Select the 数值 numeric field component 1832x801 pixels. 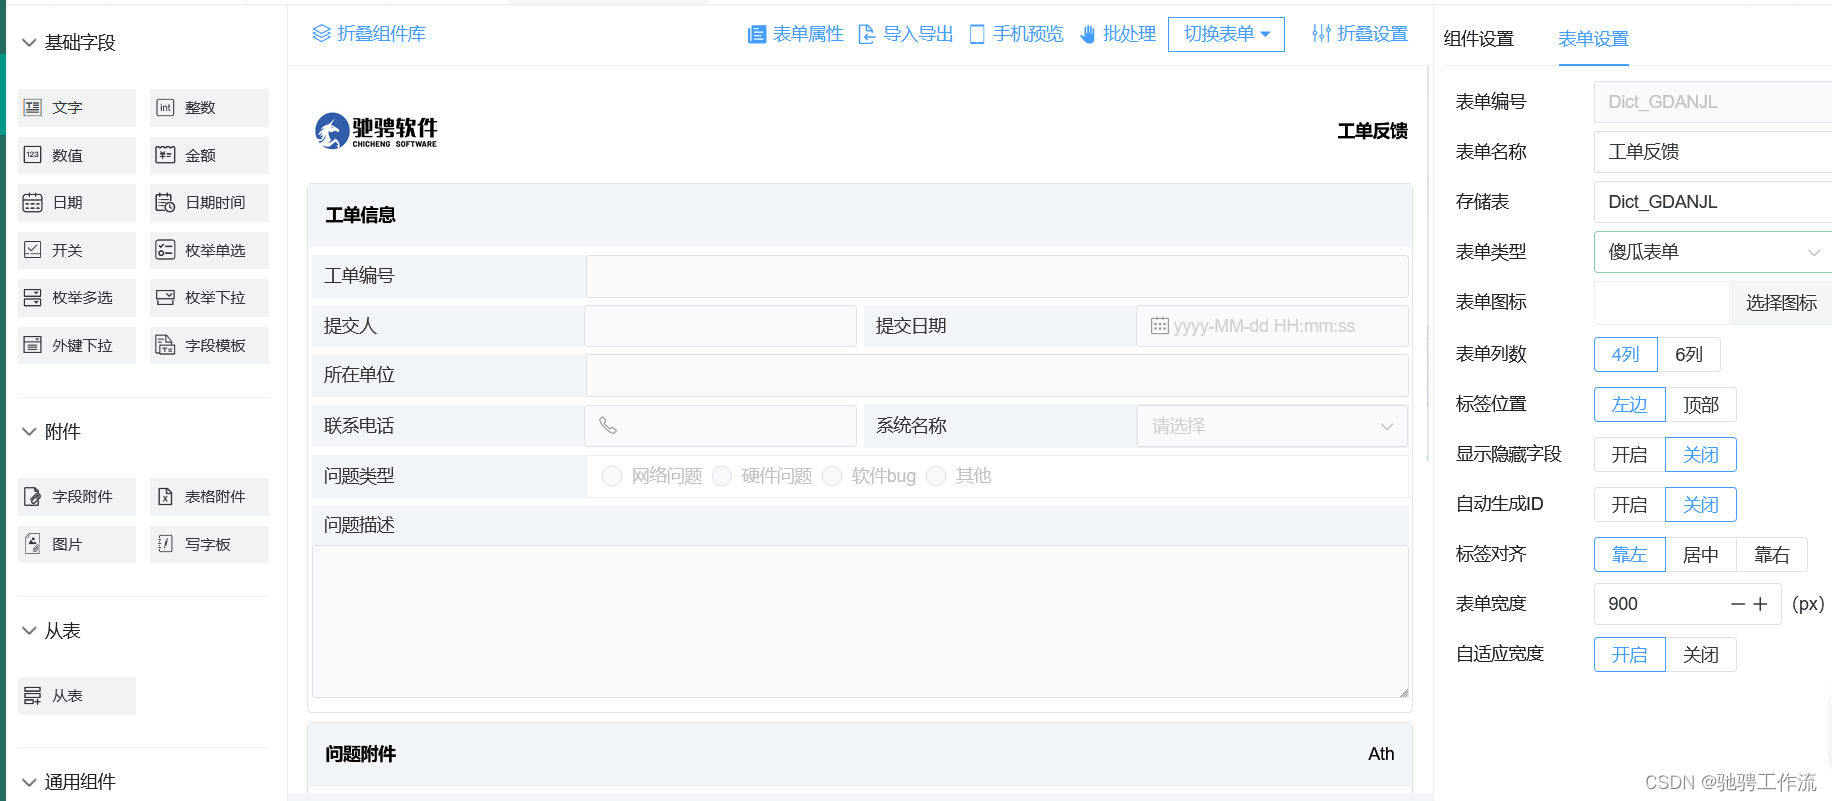coord(77,155)
